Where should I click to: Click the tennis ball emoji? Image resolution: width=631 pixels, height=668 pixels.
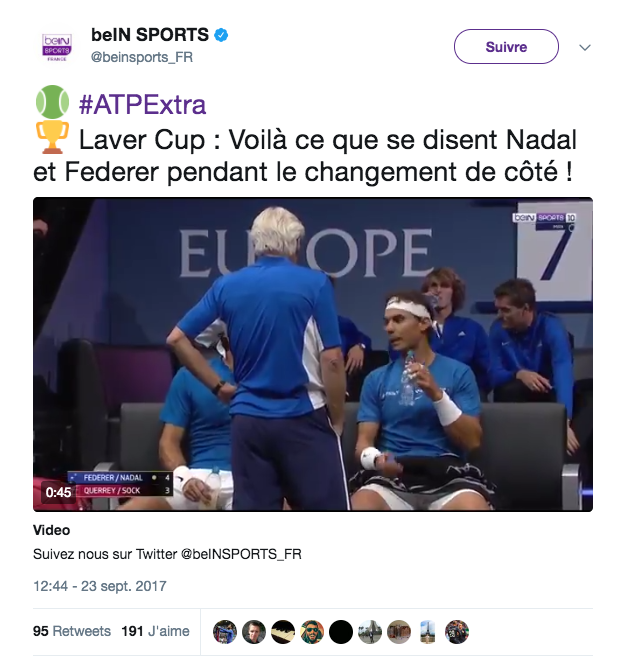pyautogui.click(x=52, y=102)
